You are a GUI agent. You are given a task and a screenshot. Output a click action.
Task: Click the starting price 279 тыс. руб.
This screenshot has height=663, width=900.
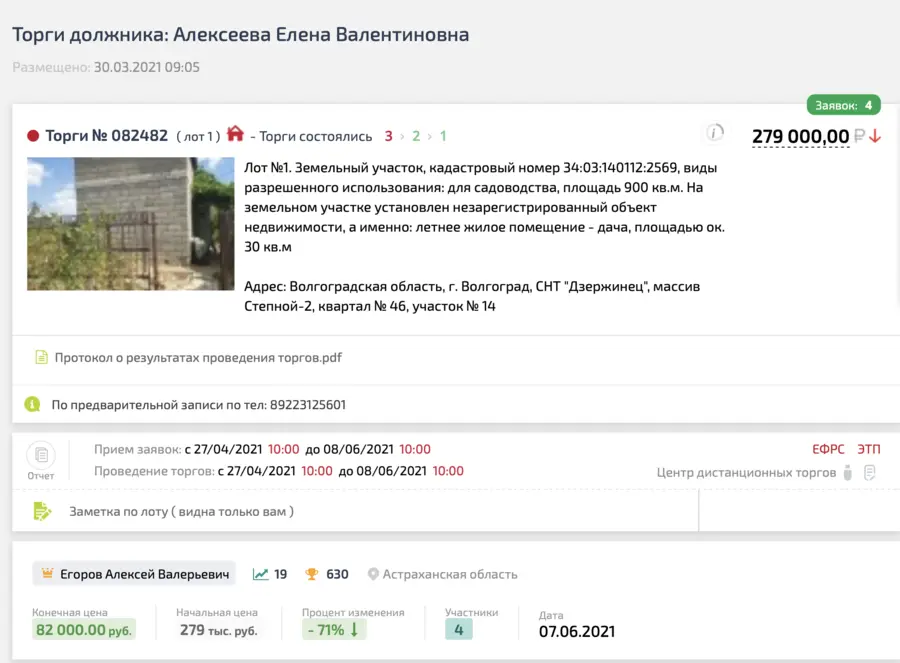pos(219,630)
